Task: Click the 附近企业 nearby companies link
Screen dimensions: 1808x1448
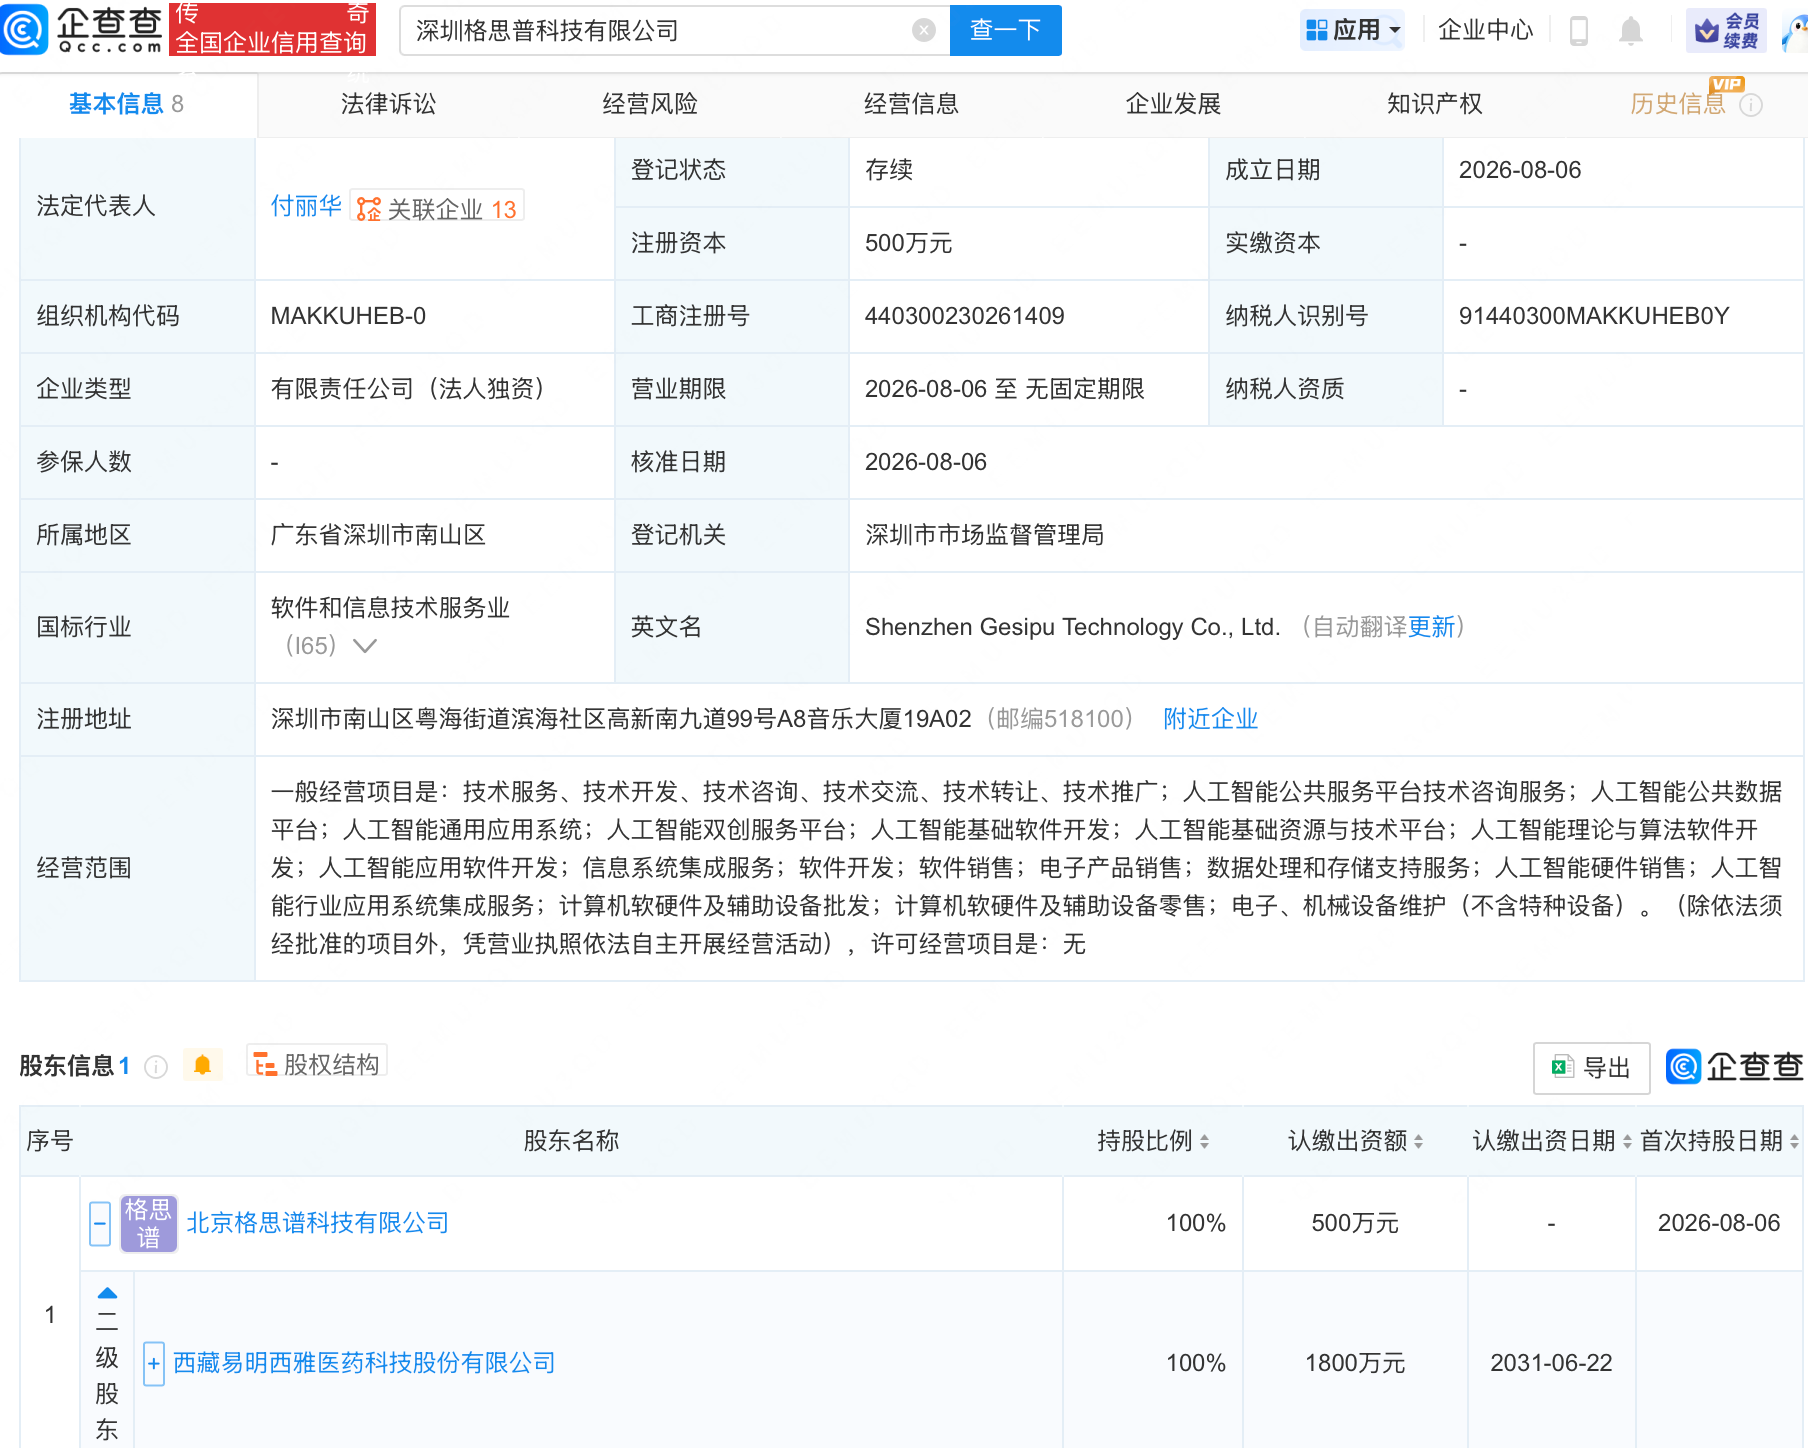Action: pyautogui.click(x=1210, y=719)
